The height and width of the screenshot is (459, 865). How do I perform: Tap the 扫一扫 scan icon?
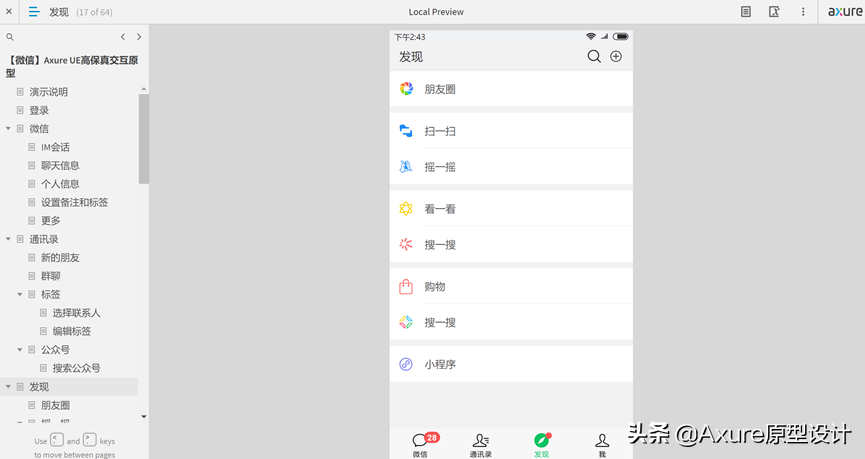pos(406,131)
